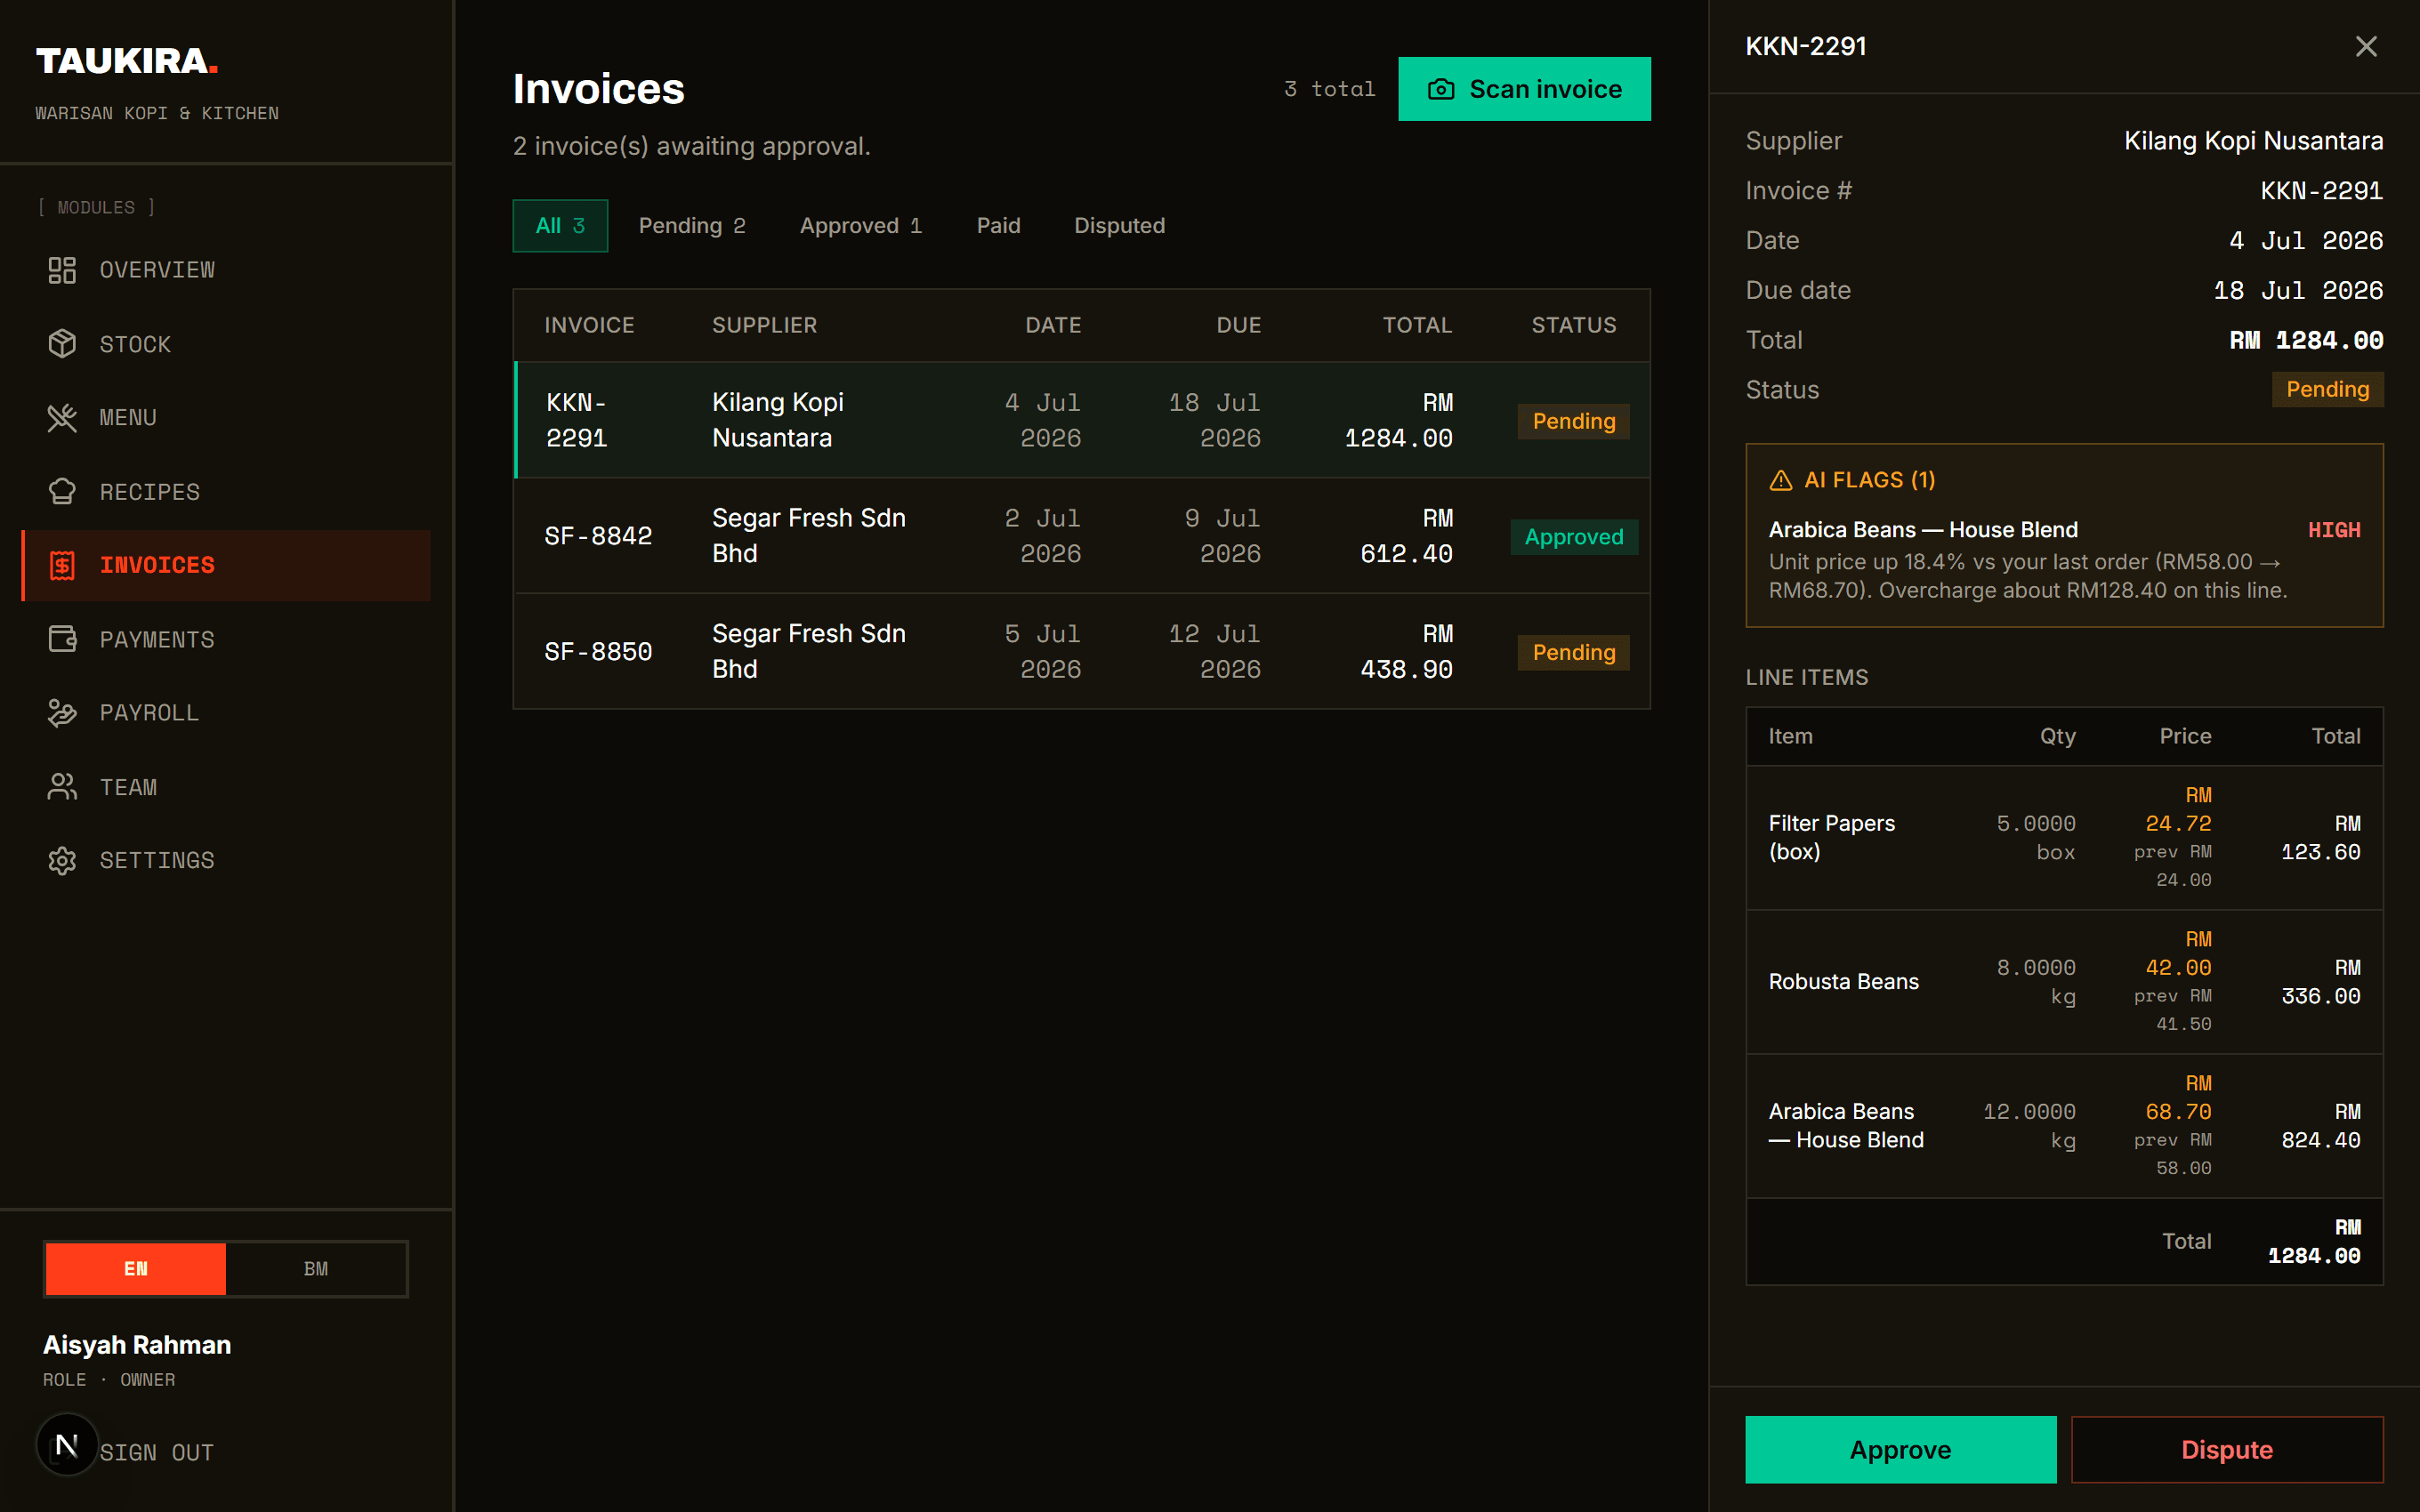The width and height of the screenshot is (2420, 1512).
Task: Filter by the Pending 2 tab
Action: click(x=692, y=226)
